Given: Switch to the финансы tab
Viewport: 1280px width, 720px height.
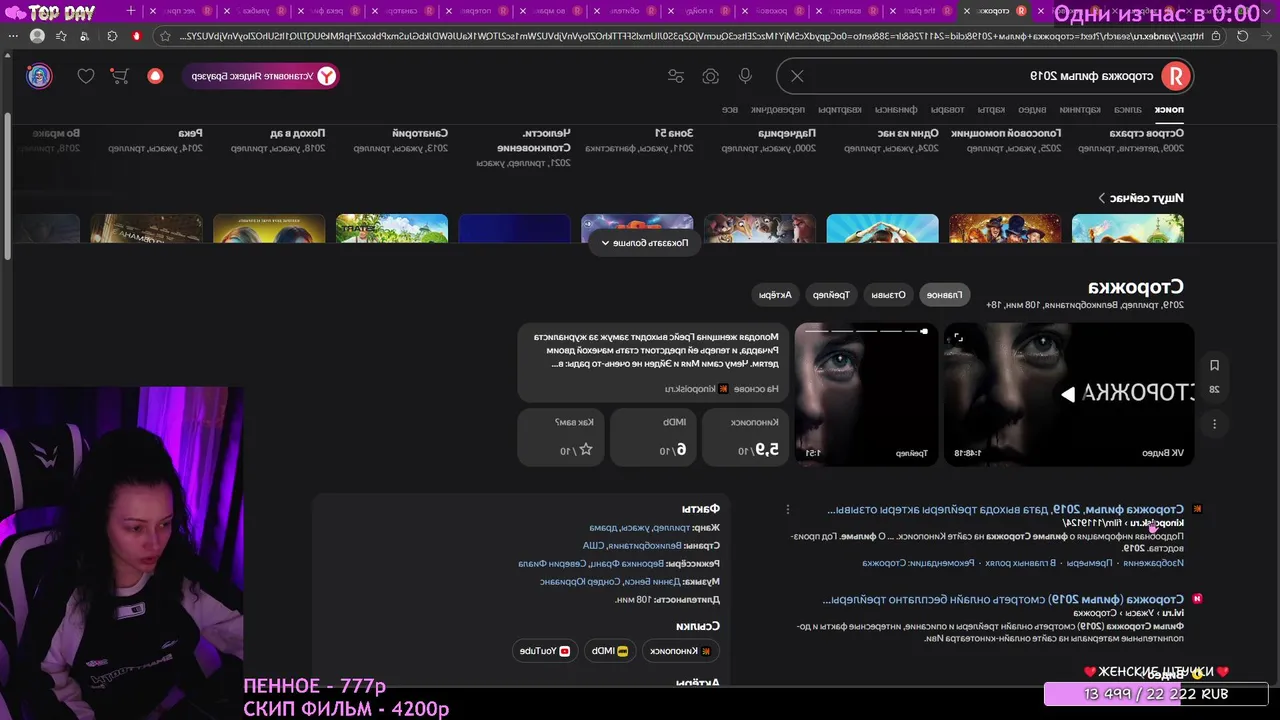Looking at the screenshot, I should (x=896, y=109).
